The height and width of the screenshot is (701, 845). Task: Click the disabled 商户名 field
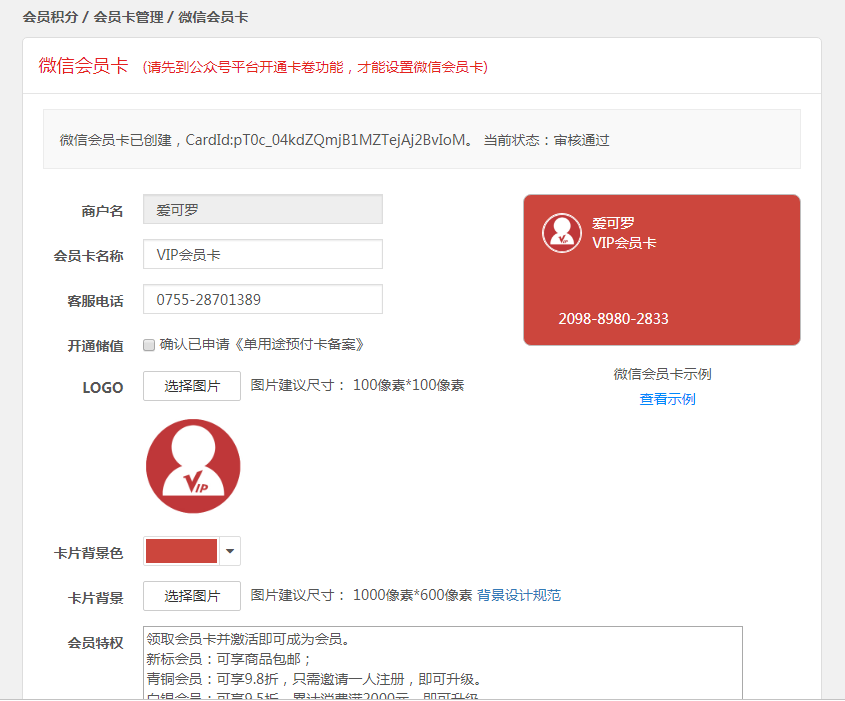262,210
